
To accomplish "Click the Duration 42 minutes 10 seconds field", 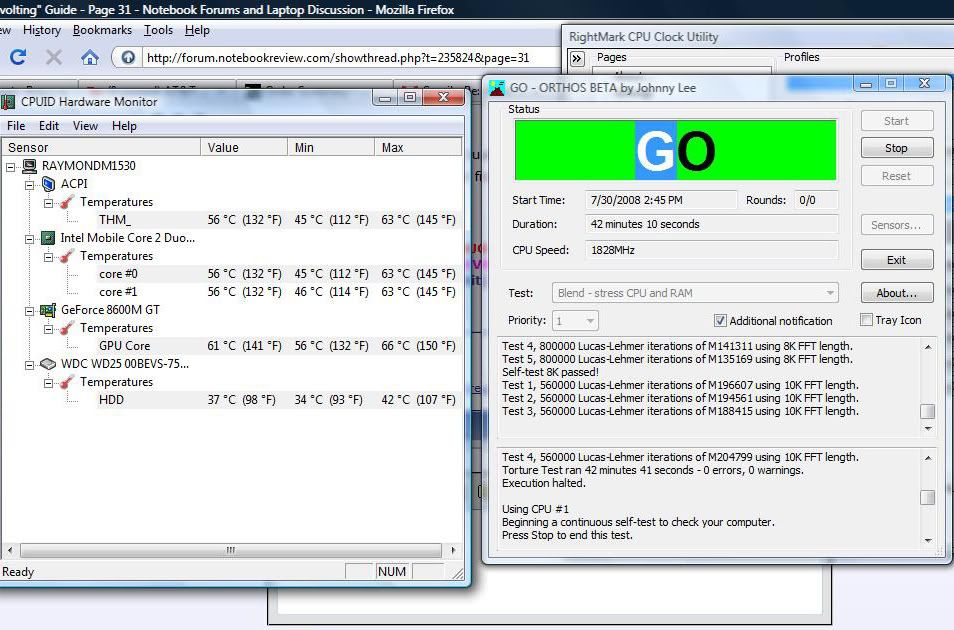I will click(x=711, y=224).
